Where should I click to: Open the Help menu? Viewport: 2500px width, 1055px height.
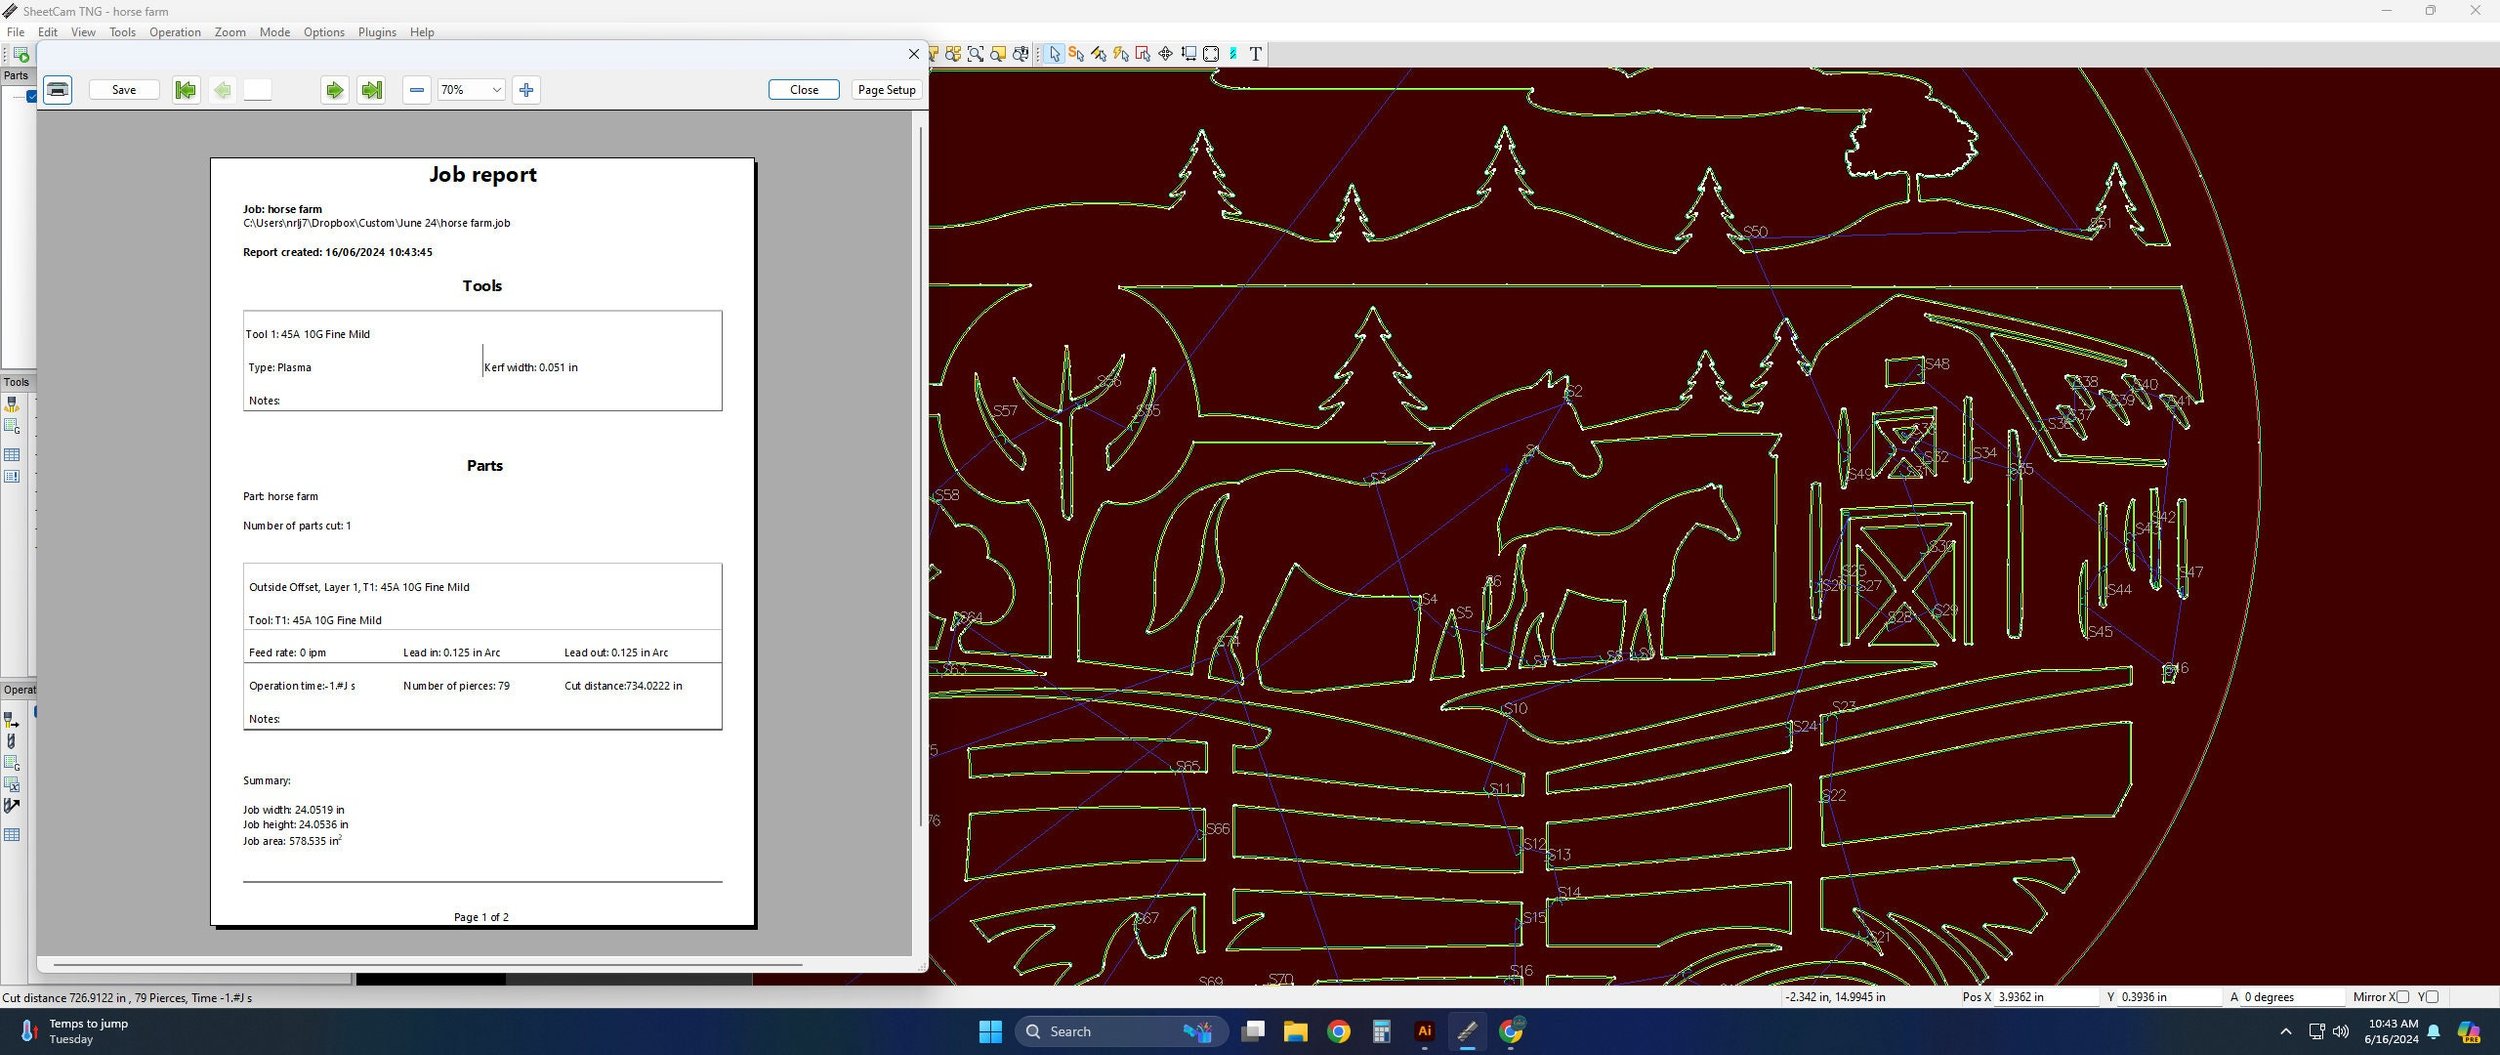coord(422,32)
